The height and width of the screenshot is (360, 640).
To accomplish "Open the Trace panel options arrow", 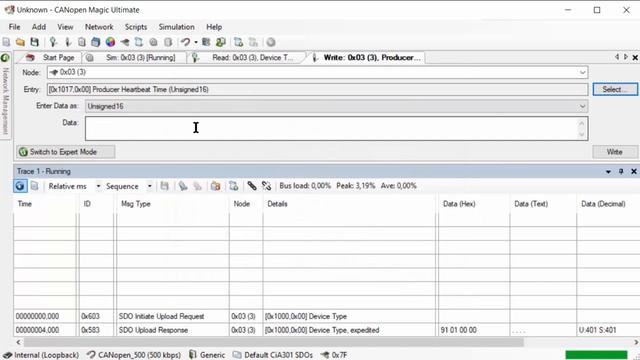I will (608, 171).
